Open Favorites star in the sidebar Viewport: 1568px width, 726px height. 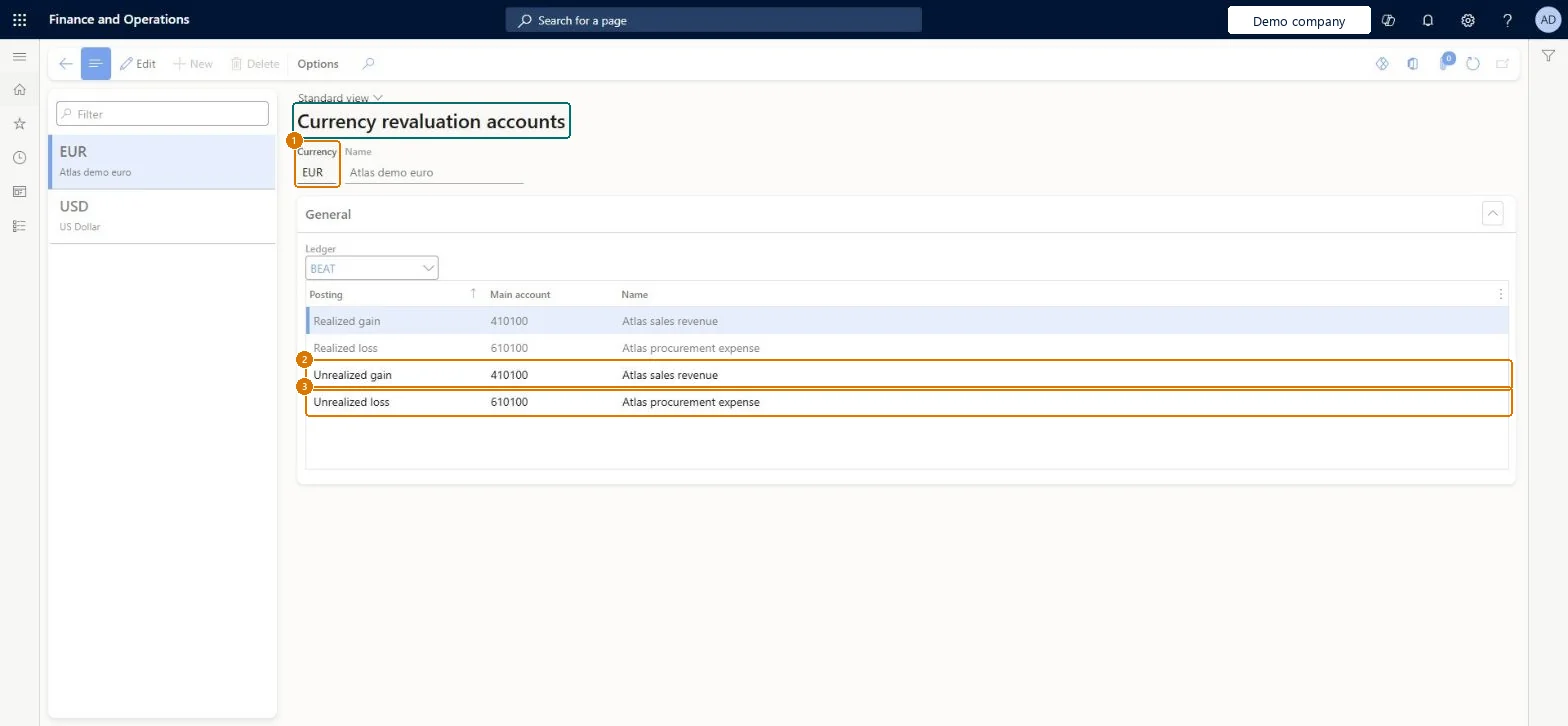(19, 124)
